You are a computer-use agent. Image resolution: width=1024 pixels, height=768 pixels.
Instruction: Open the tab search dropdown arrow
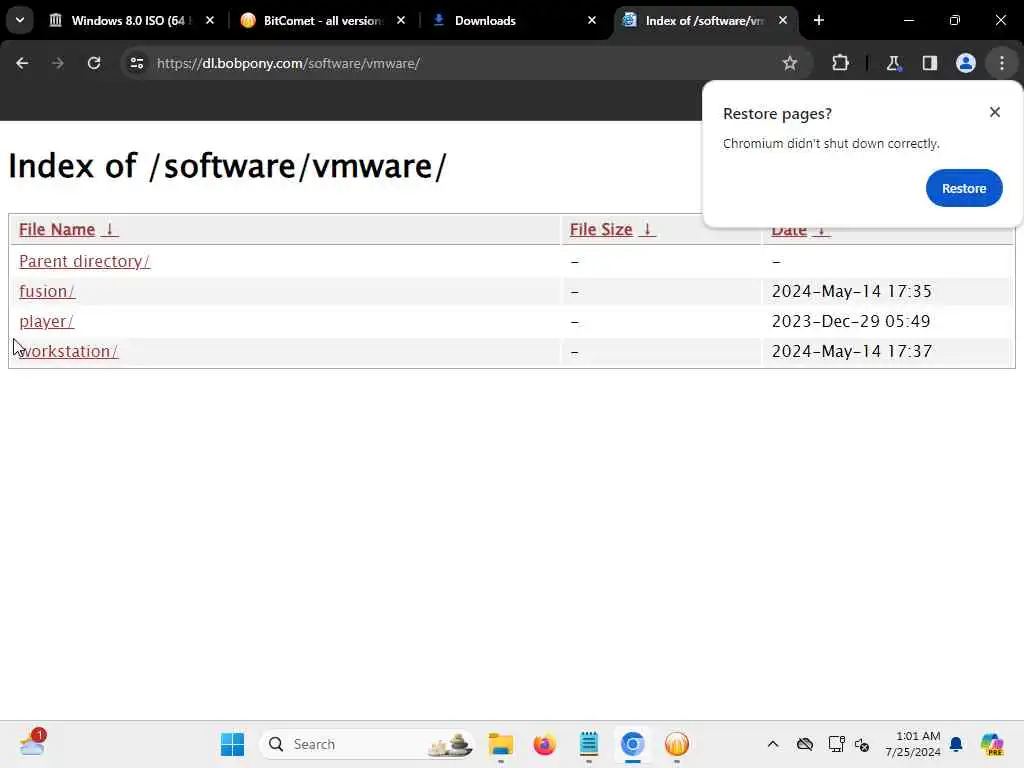(x=20, y=20)
